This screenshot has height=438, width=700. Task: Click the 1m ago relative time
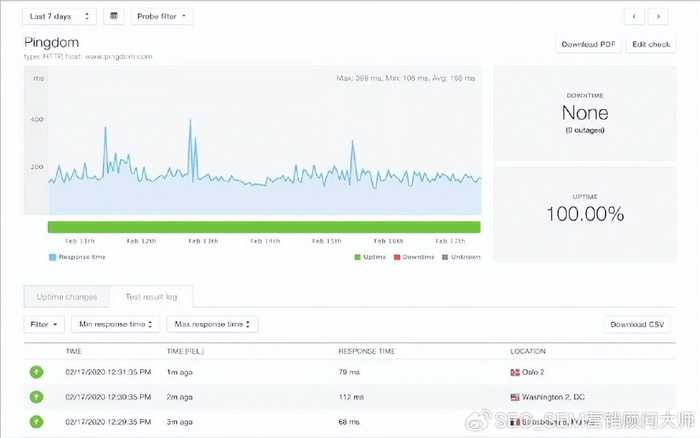click(x=179, y=372)
